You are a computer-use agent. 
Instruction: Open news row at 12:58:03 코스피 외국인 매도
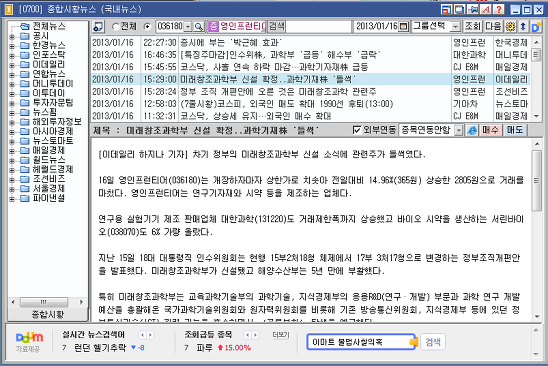point(311,104)
